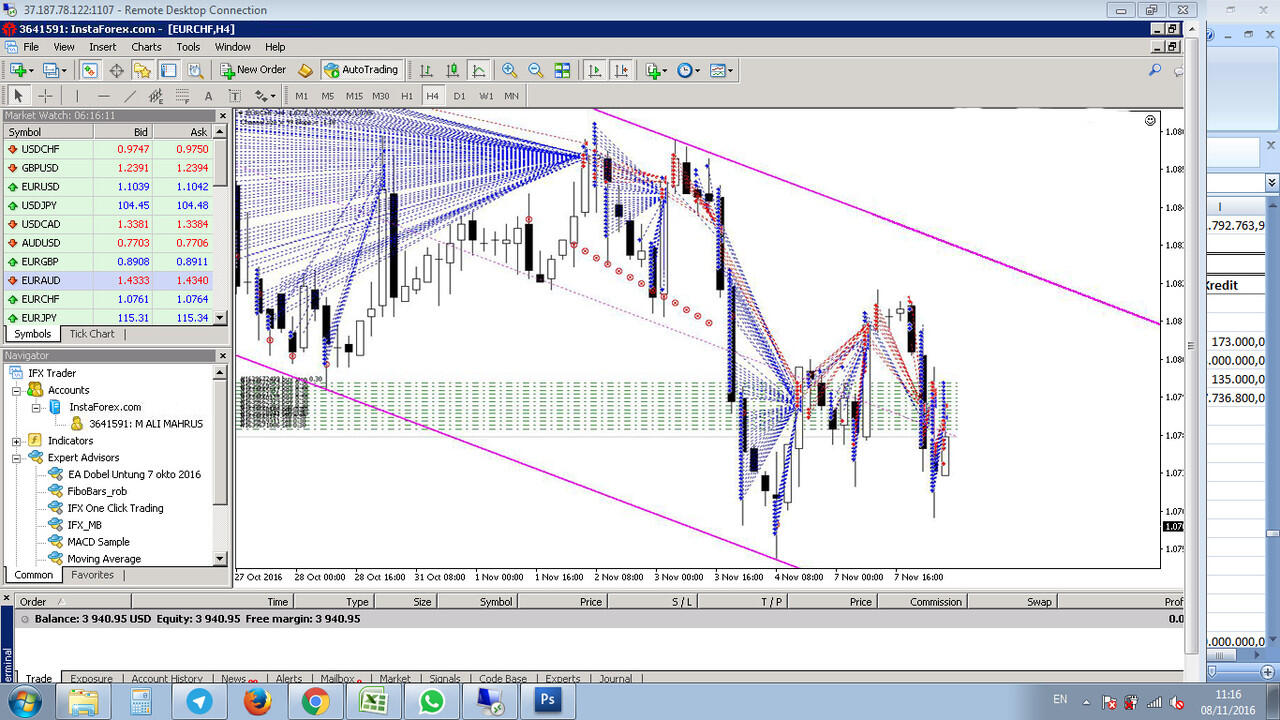Open the View menu

coord(64,47)
